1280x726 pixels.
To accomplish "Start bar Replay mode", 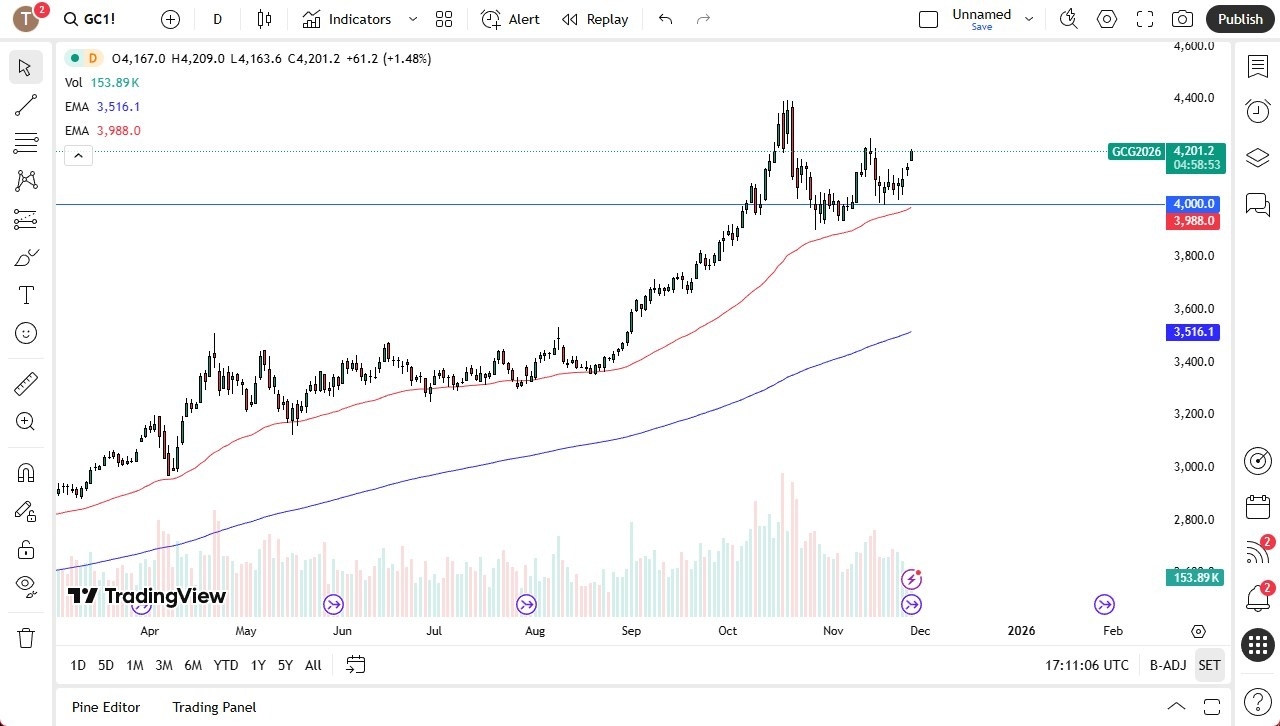I will pos(594,19).
